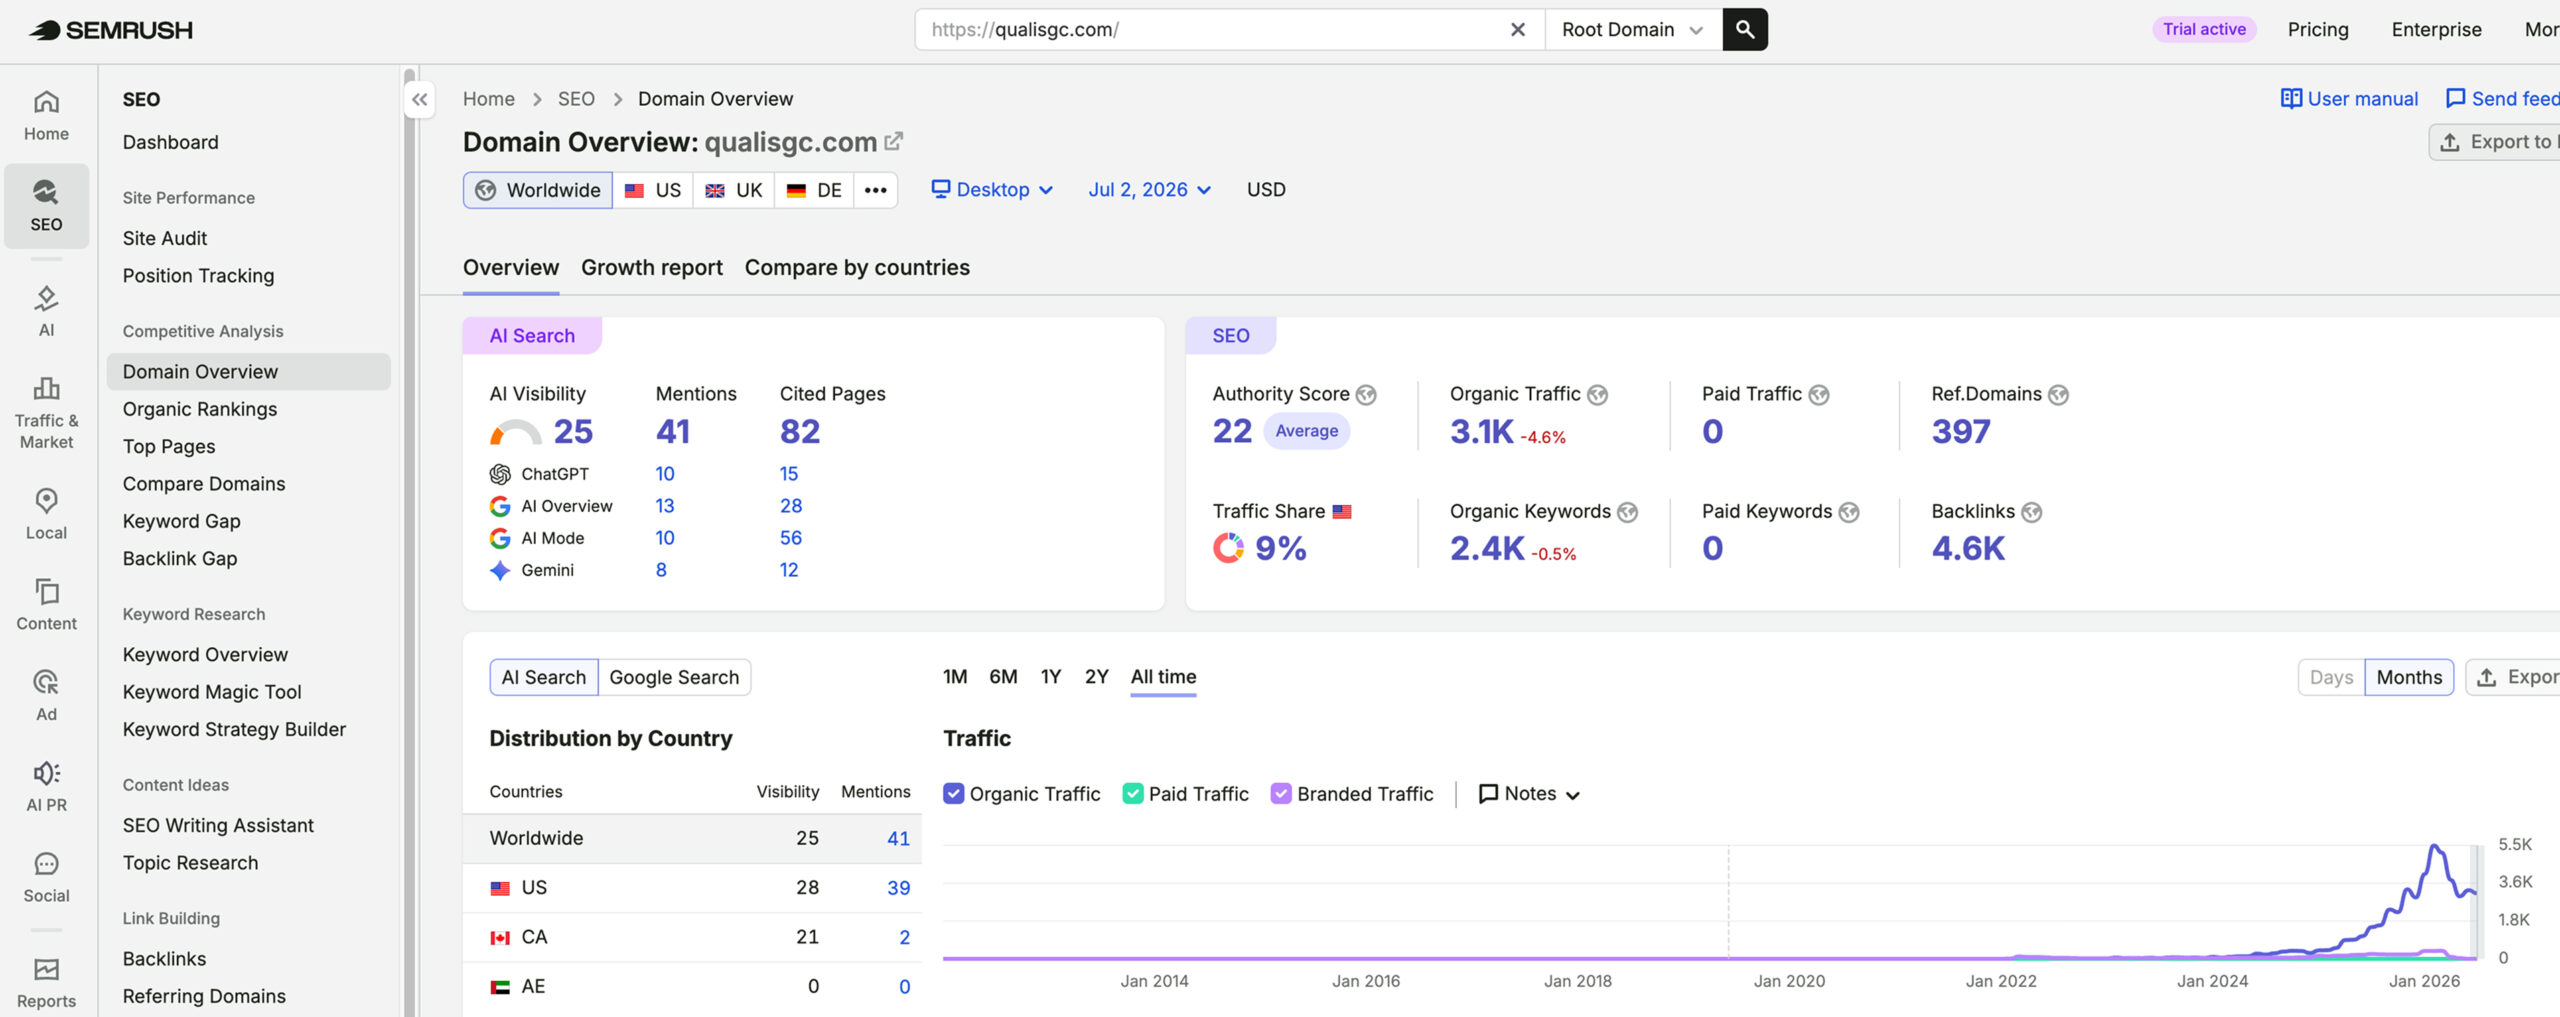Open the Reports sidebar section
The image size is (2560, 1017).
coord(46,983)
